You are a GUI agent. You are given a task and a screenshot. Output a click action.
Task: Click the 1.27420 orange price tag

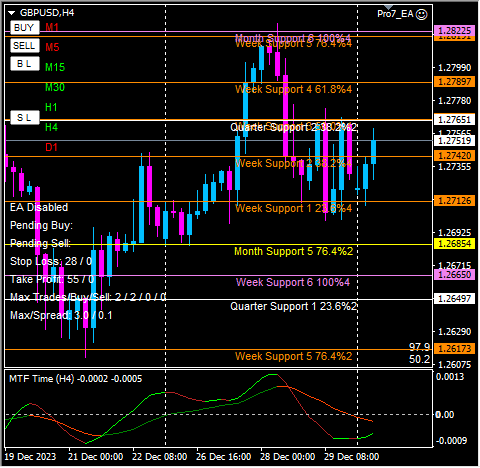(455, 156)
